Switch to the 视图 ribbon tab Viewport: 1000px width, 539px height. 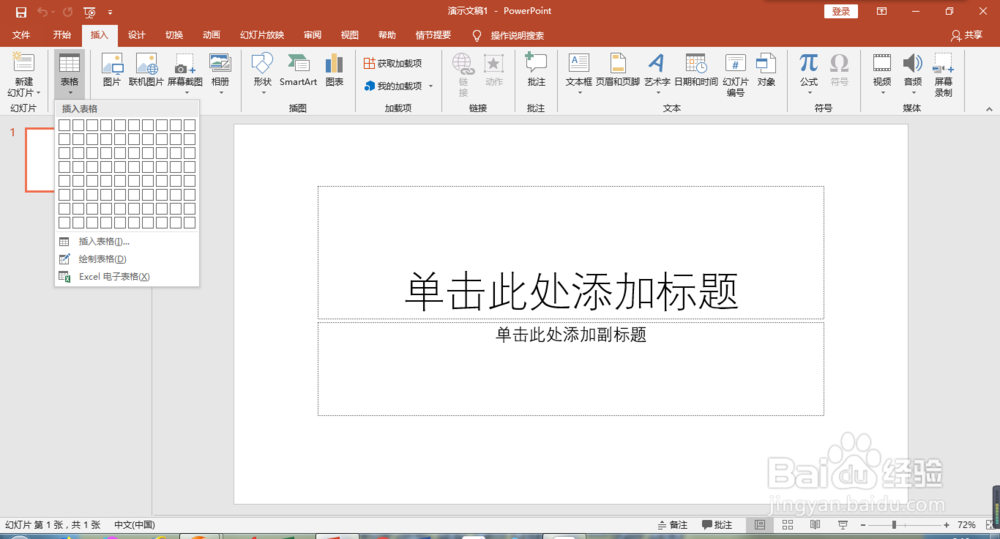point(349,35)
